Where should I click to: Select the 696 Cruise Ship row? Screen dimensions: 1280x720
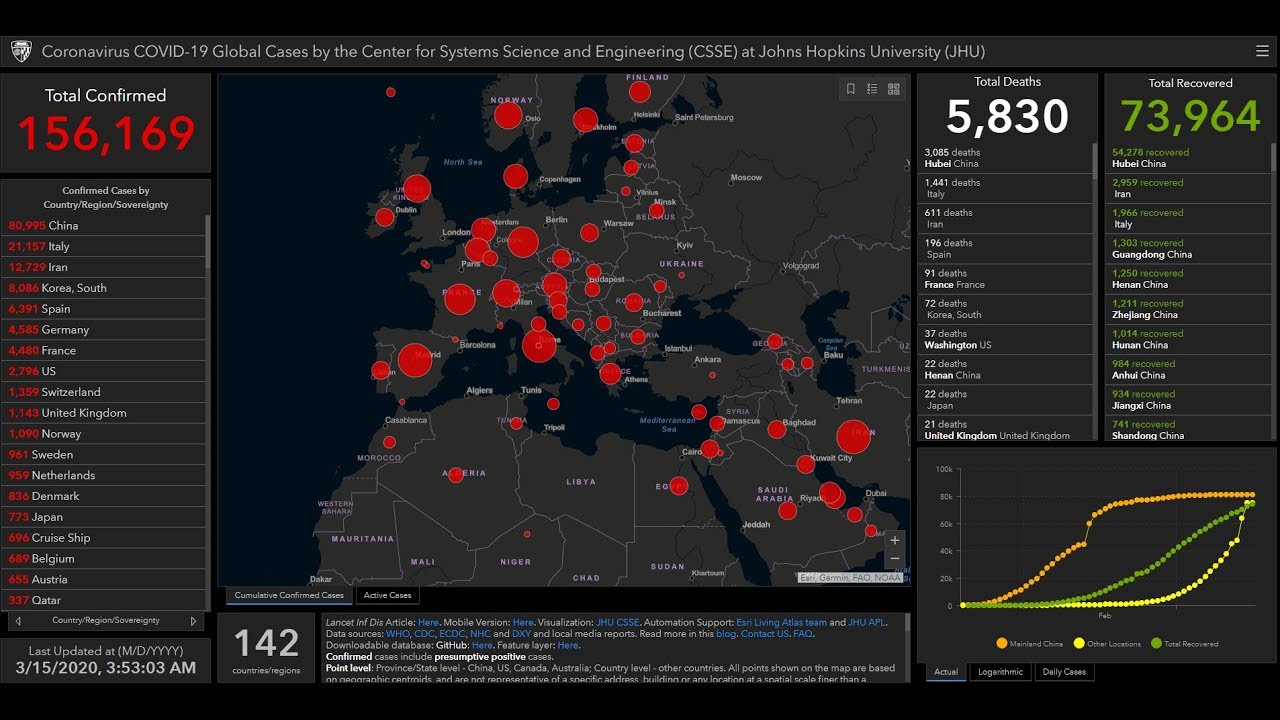(105, 538)
